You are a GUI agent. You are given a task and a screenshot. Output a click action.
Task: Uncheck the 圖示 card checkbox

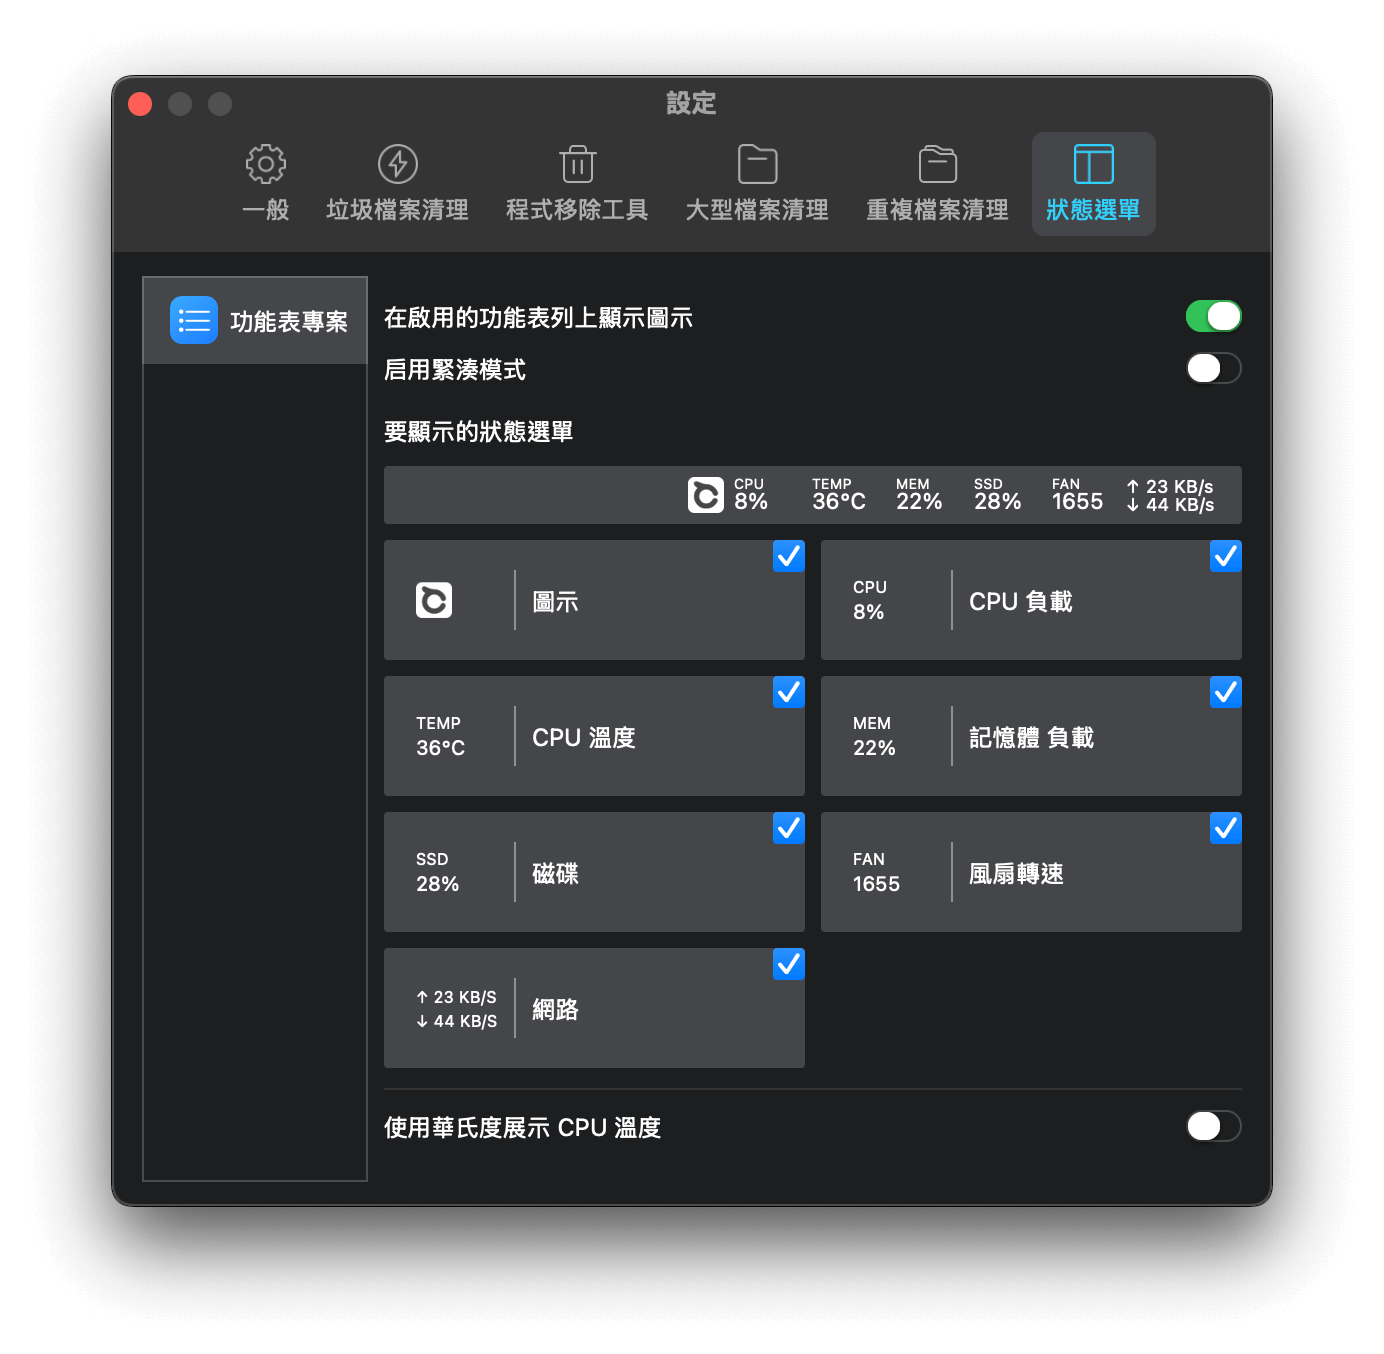tap(789, 556)
